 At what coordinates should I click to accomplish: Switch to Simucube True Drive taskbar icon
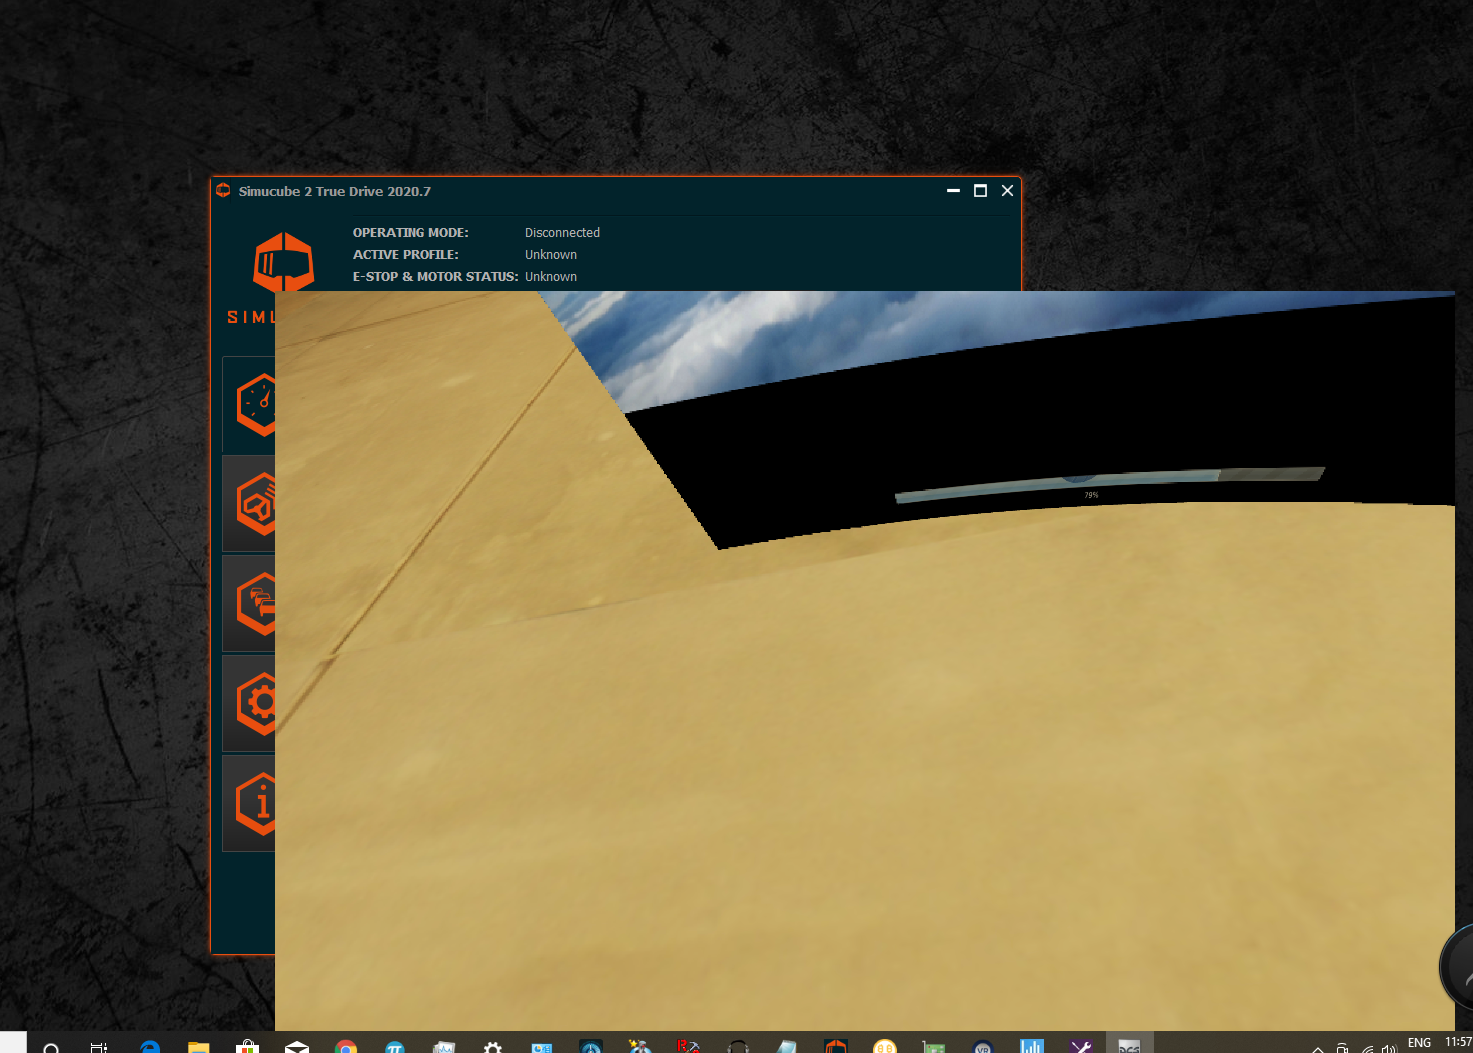[836, 1047]
